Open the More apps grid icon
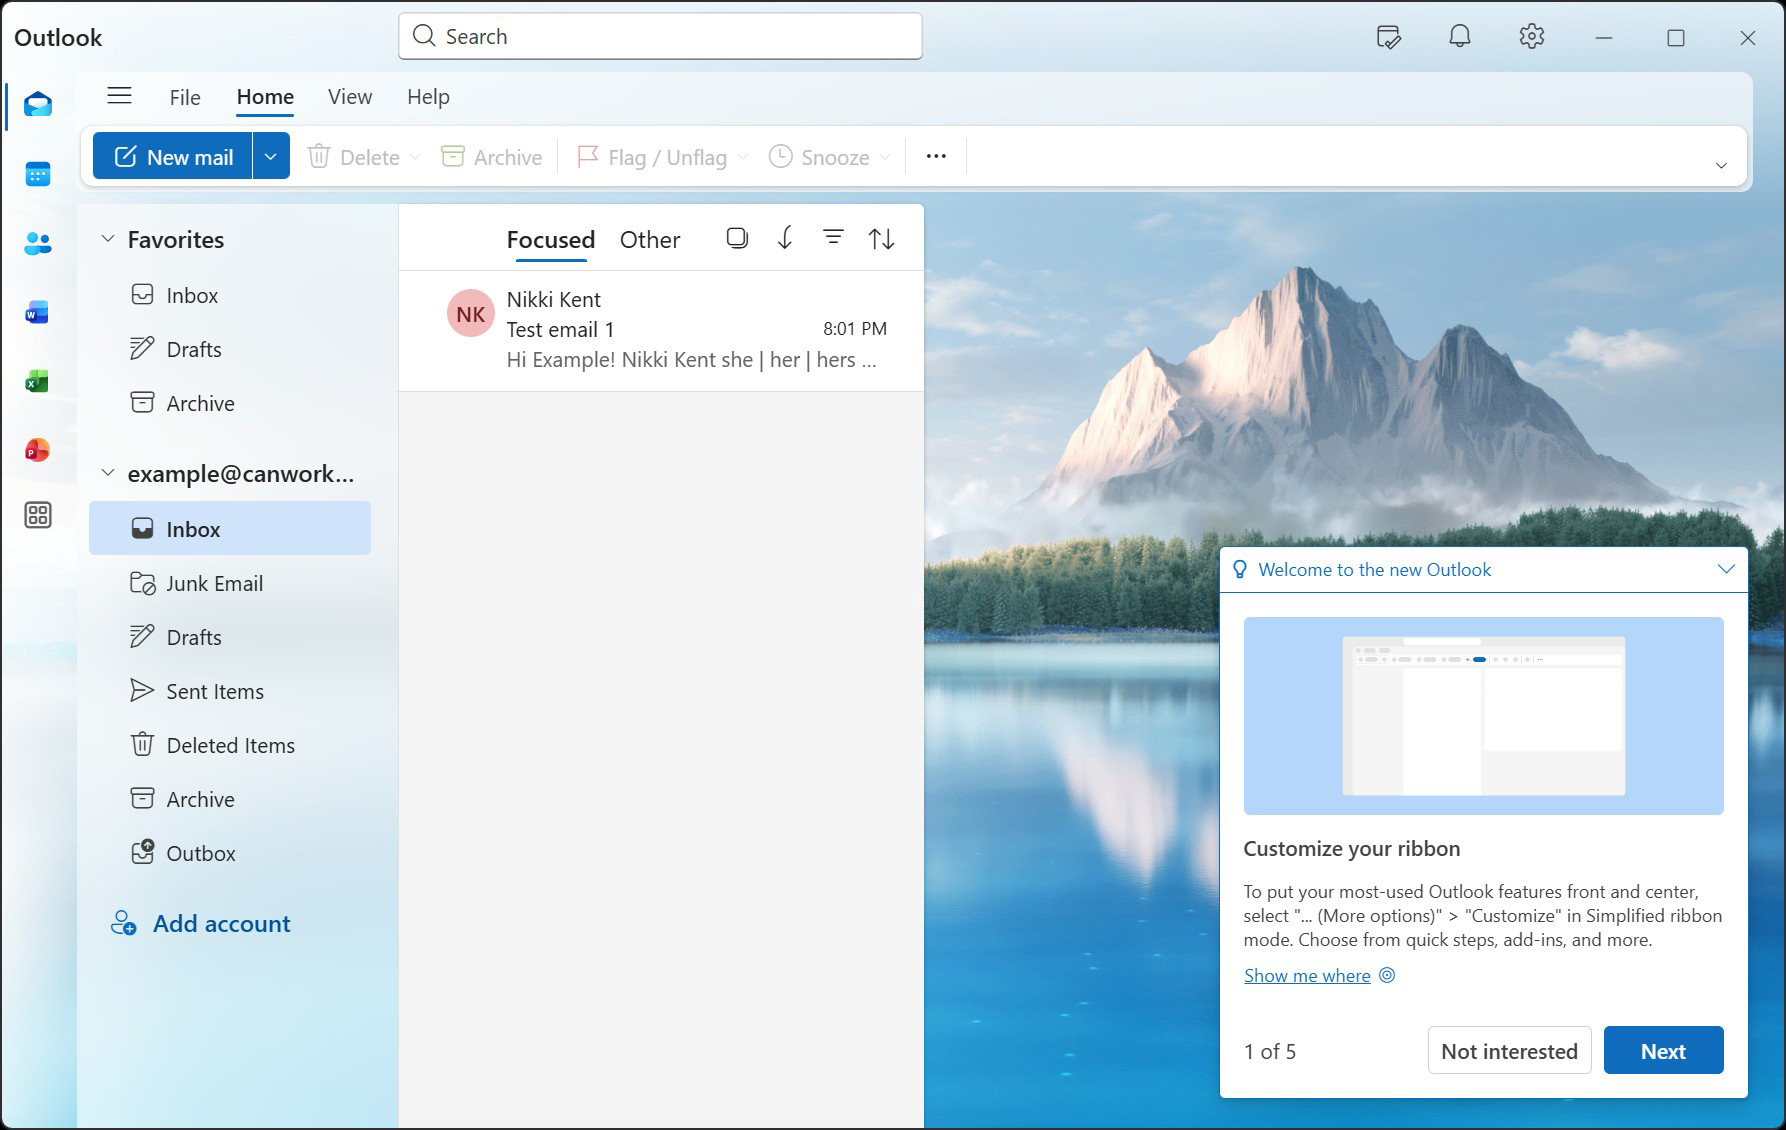The image size is (1786, 1130). (38, 515)
